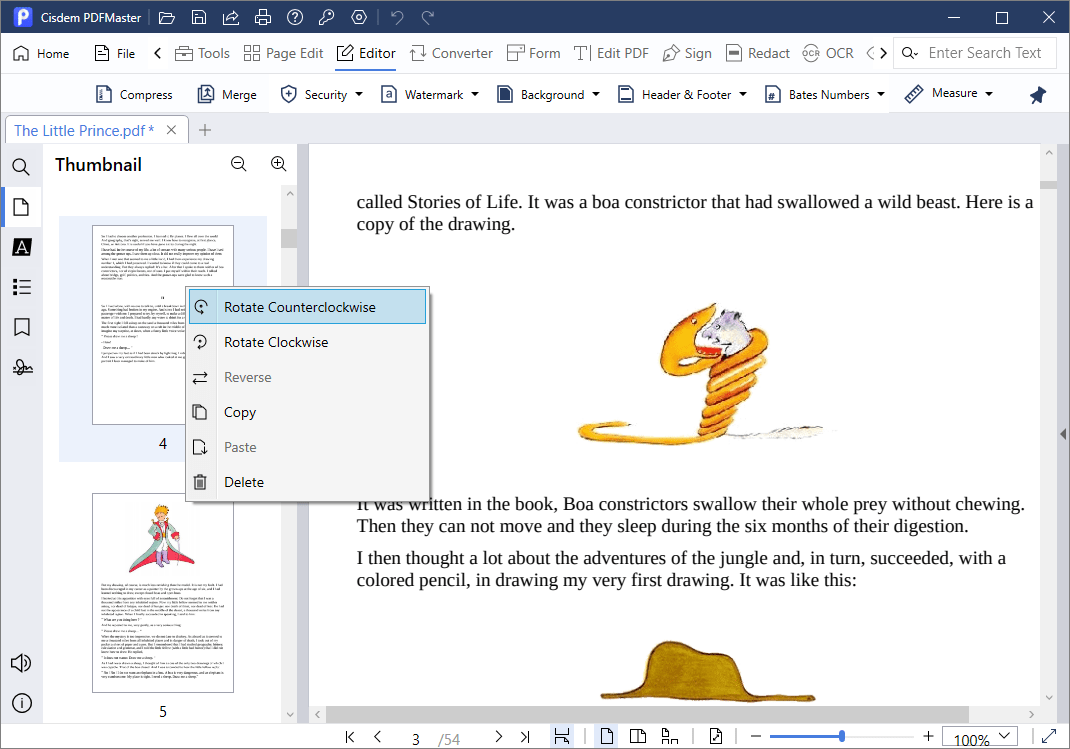This screenshot has height=749, width=1070.
Task: Select the page 5 thumbnail
Action: (x=163, y=594)
